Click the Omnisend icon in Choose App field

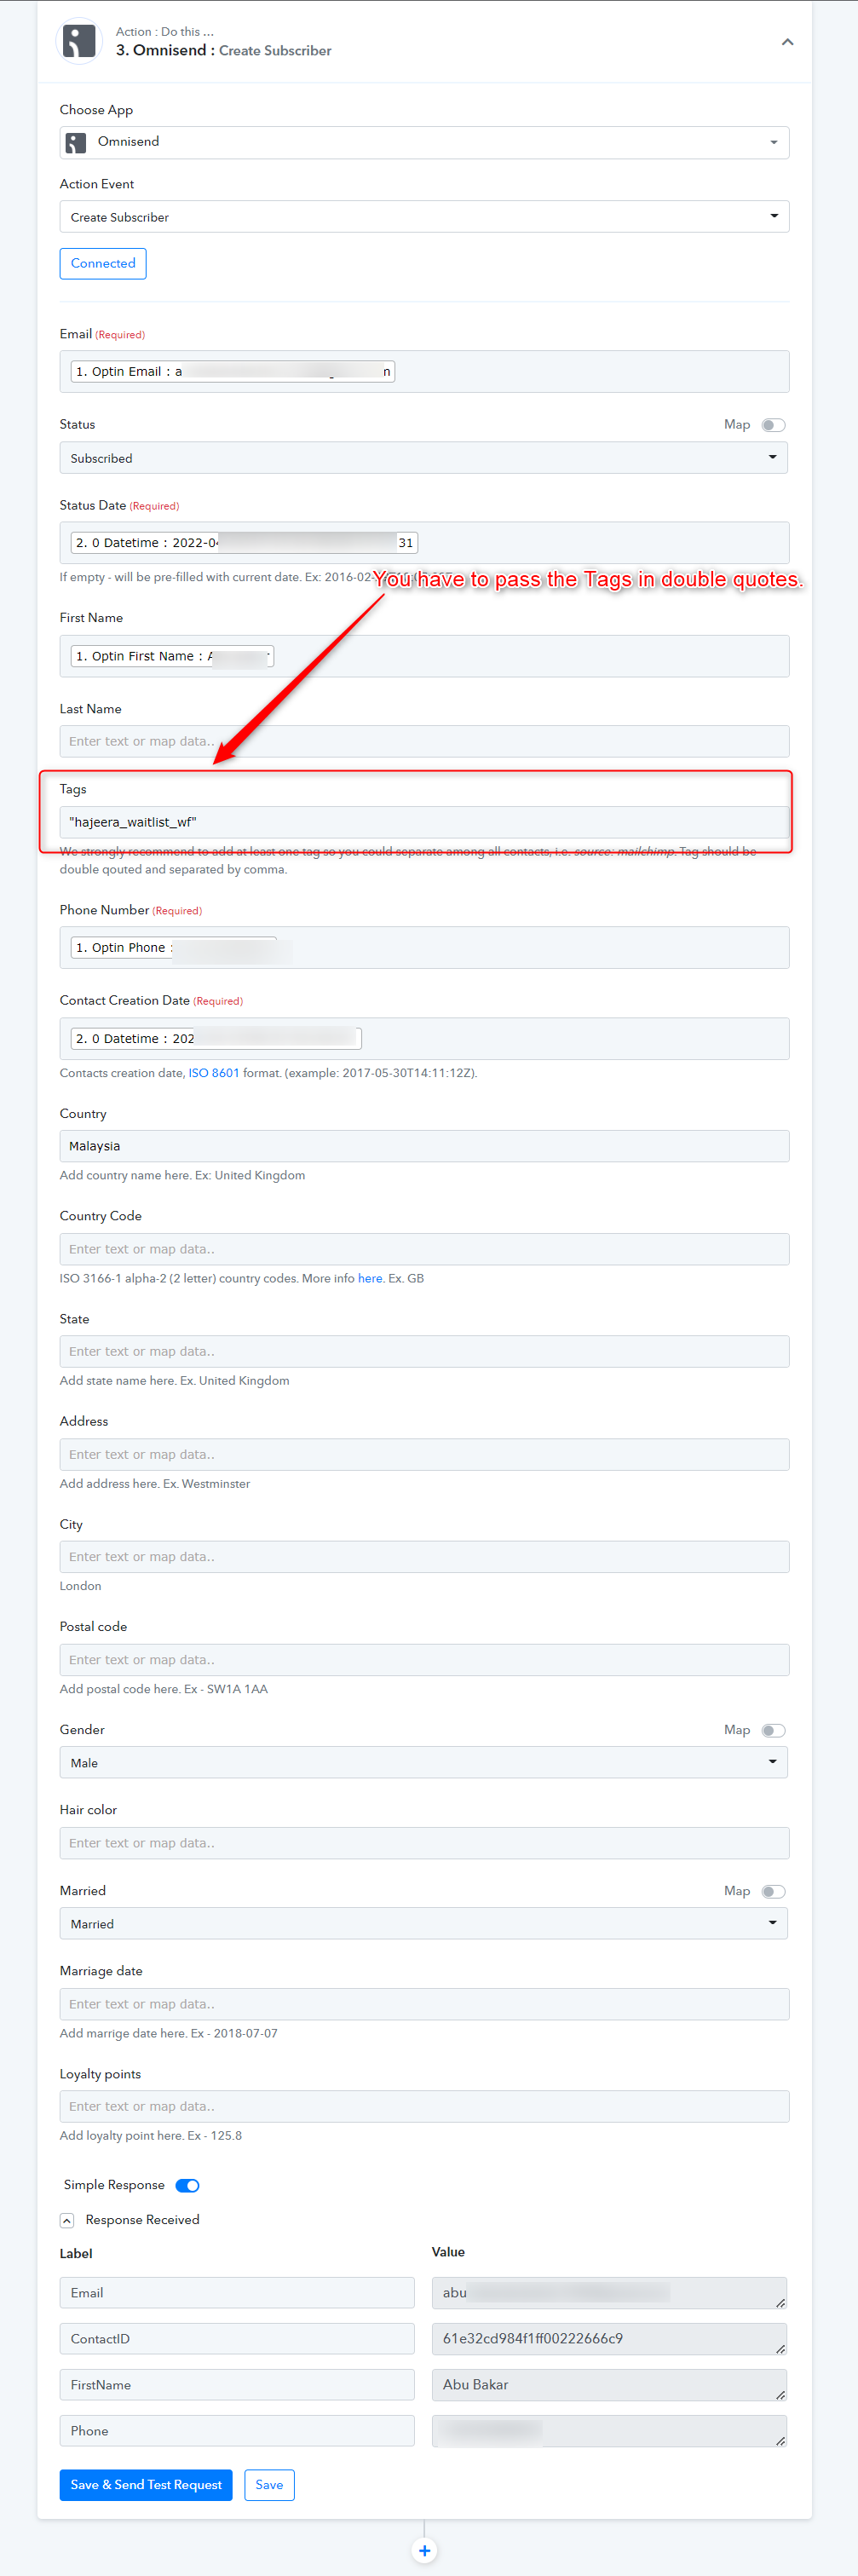click(76, 143)
